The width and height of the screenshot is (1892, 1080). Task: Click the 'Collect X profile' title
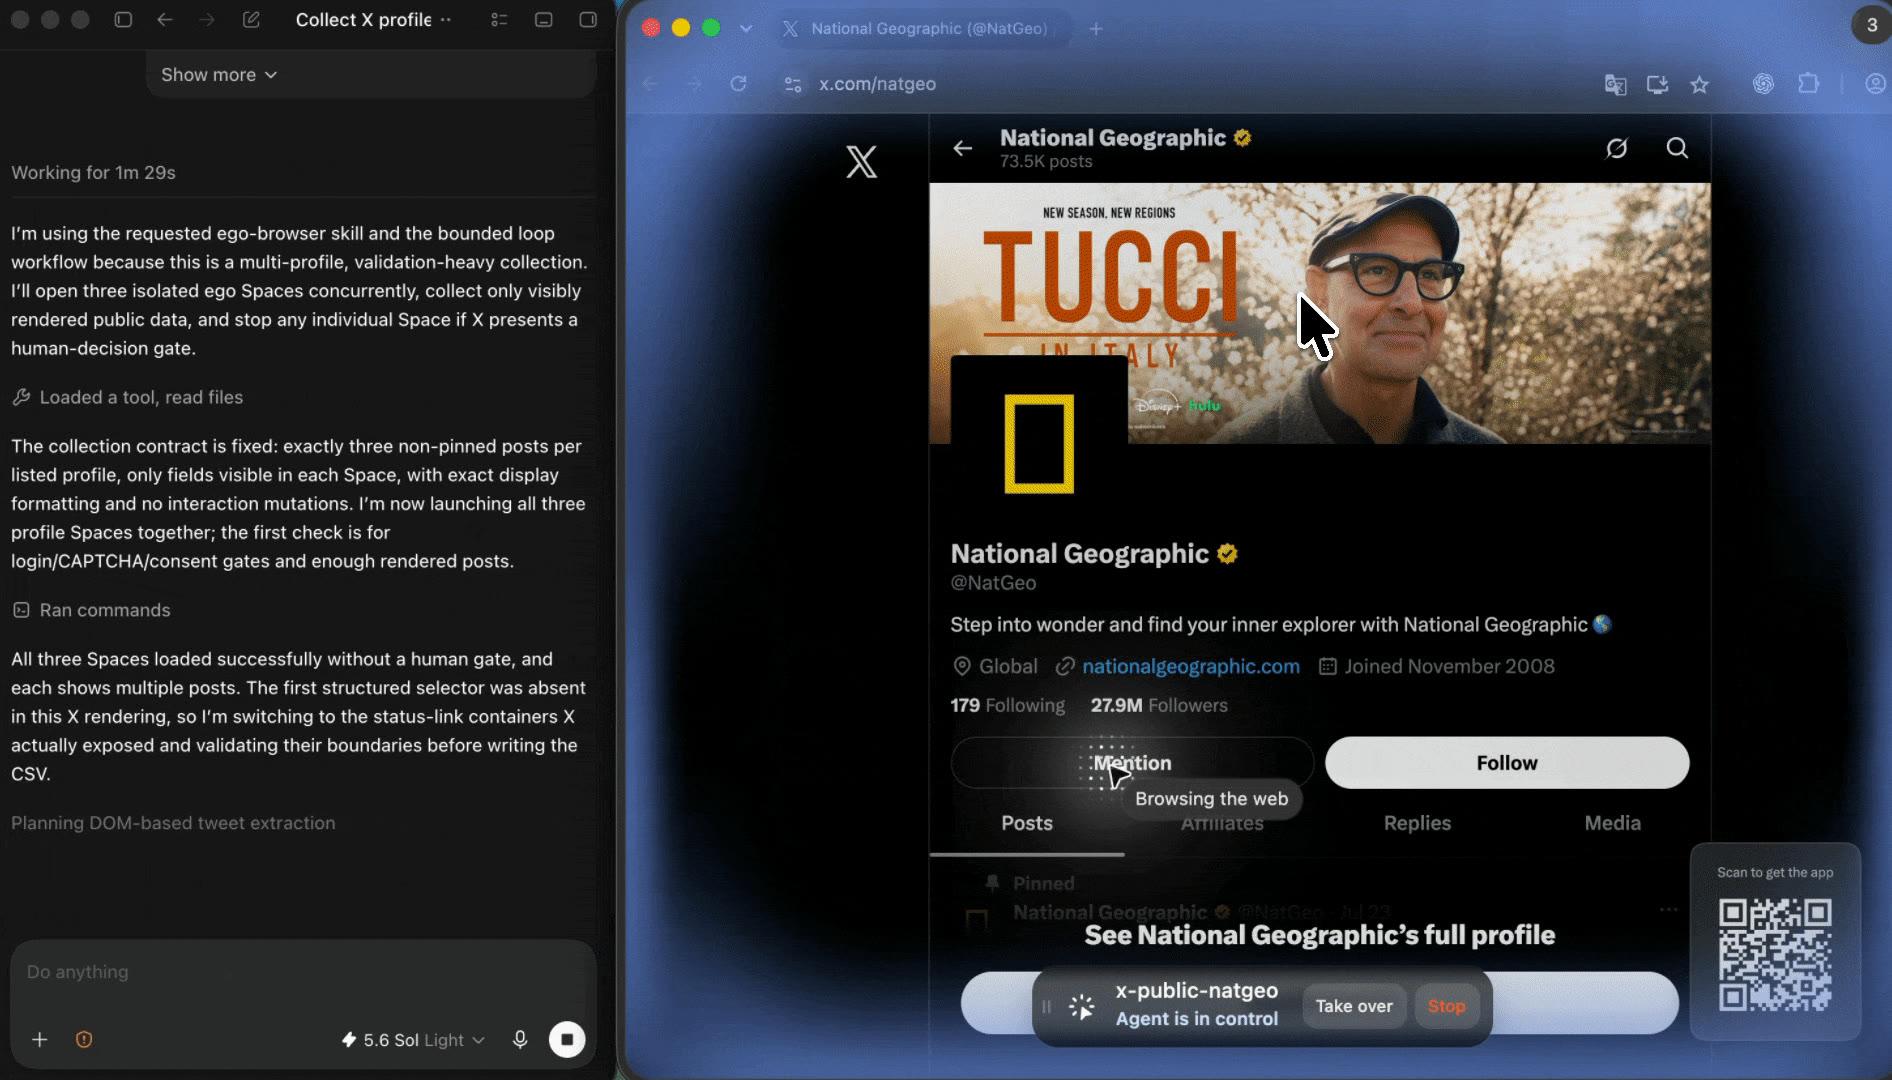point(363,20)
